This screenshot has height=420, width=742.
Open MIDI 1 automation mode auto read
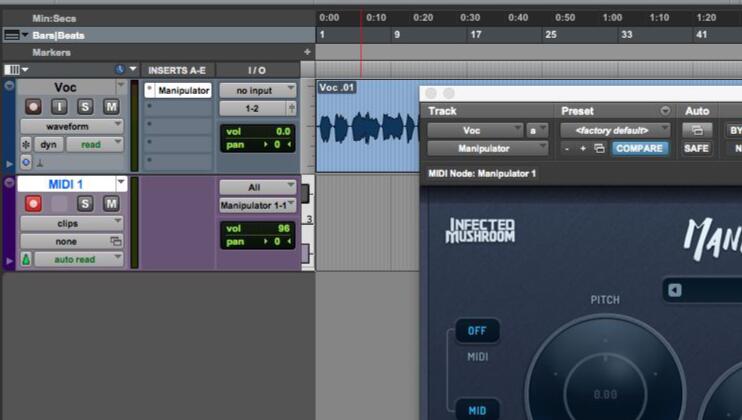(x=79, y=259)
